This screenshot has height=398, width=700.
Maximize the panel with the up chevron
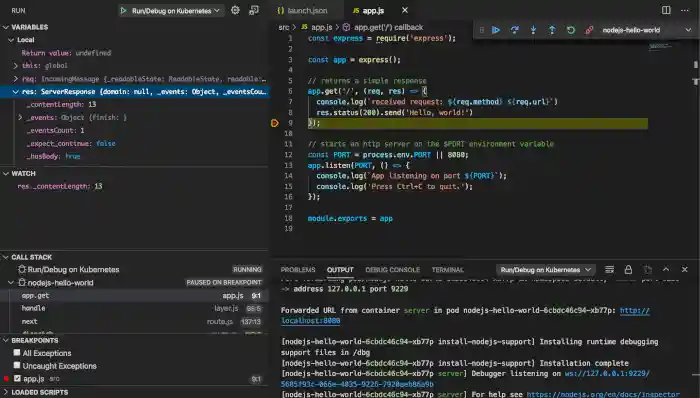(x=666, y=269)
